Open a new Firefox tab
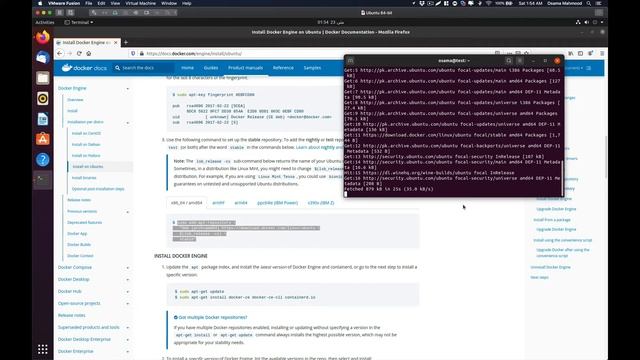The height and width of the screenshot is (360, 640). click(126, 42)
